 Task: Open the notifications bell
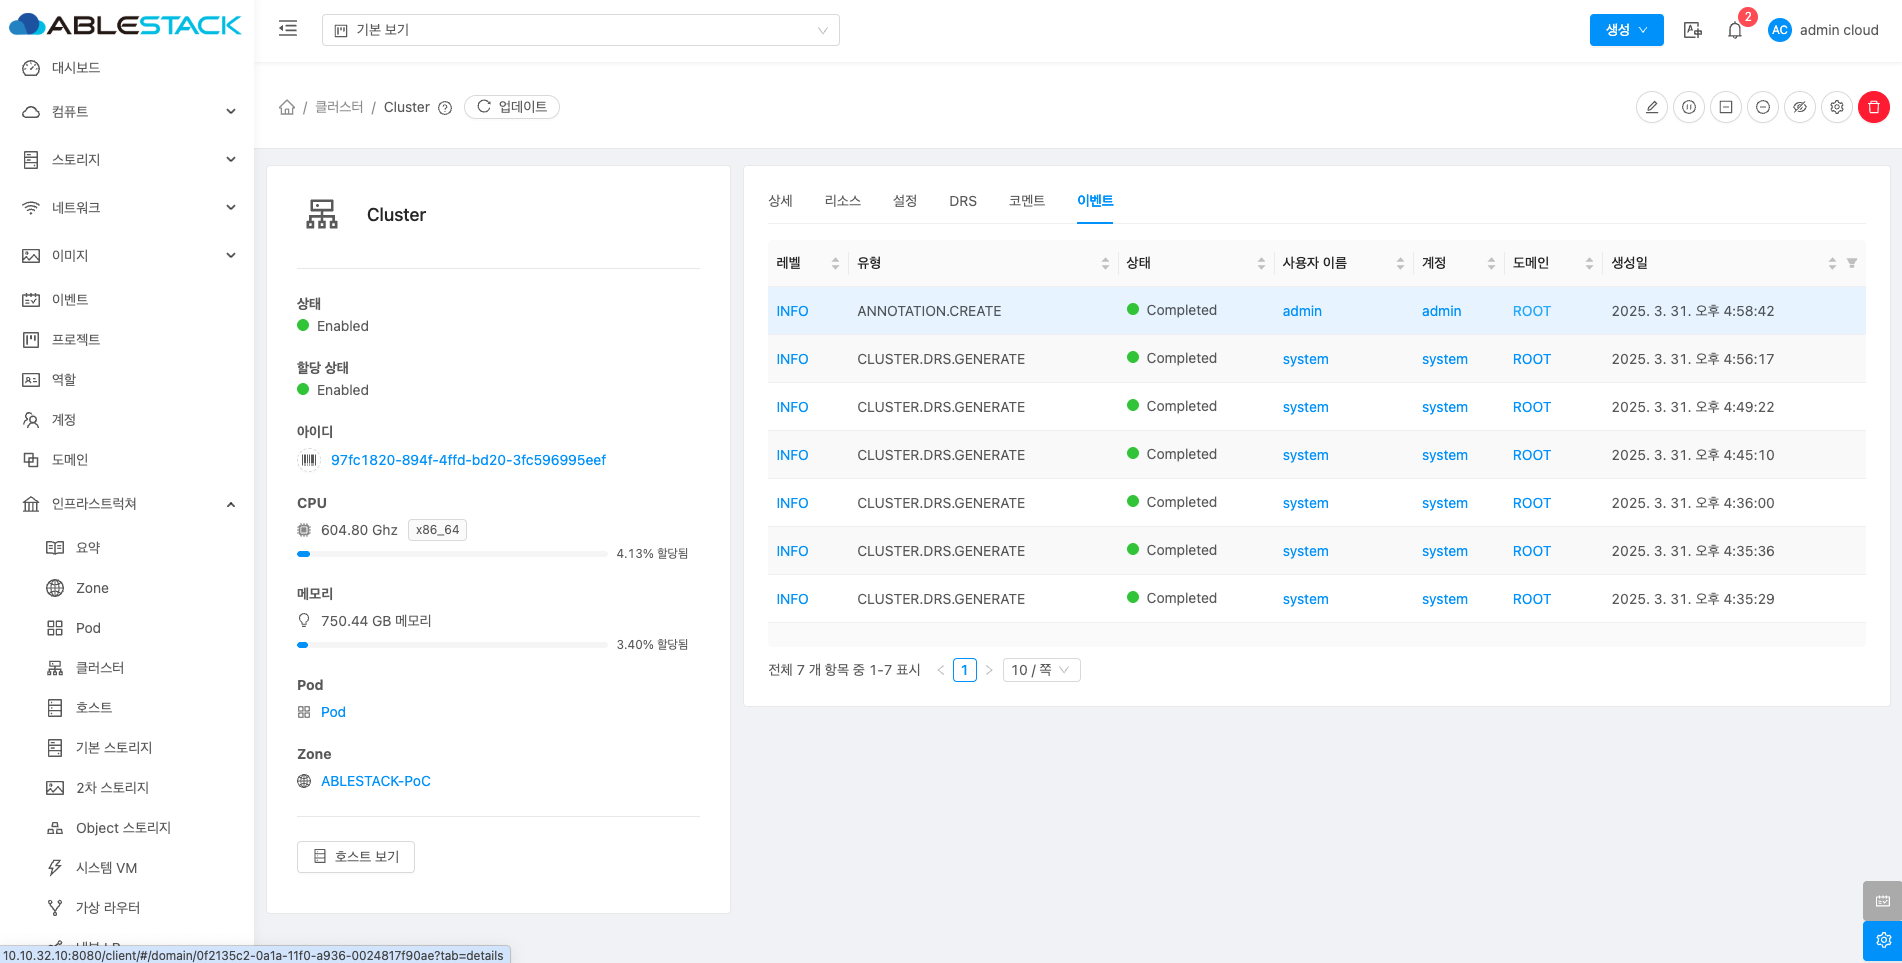click(x=1735, y=30)
